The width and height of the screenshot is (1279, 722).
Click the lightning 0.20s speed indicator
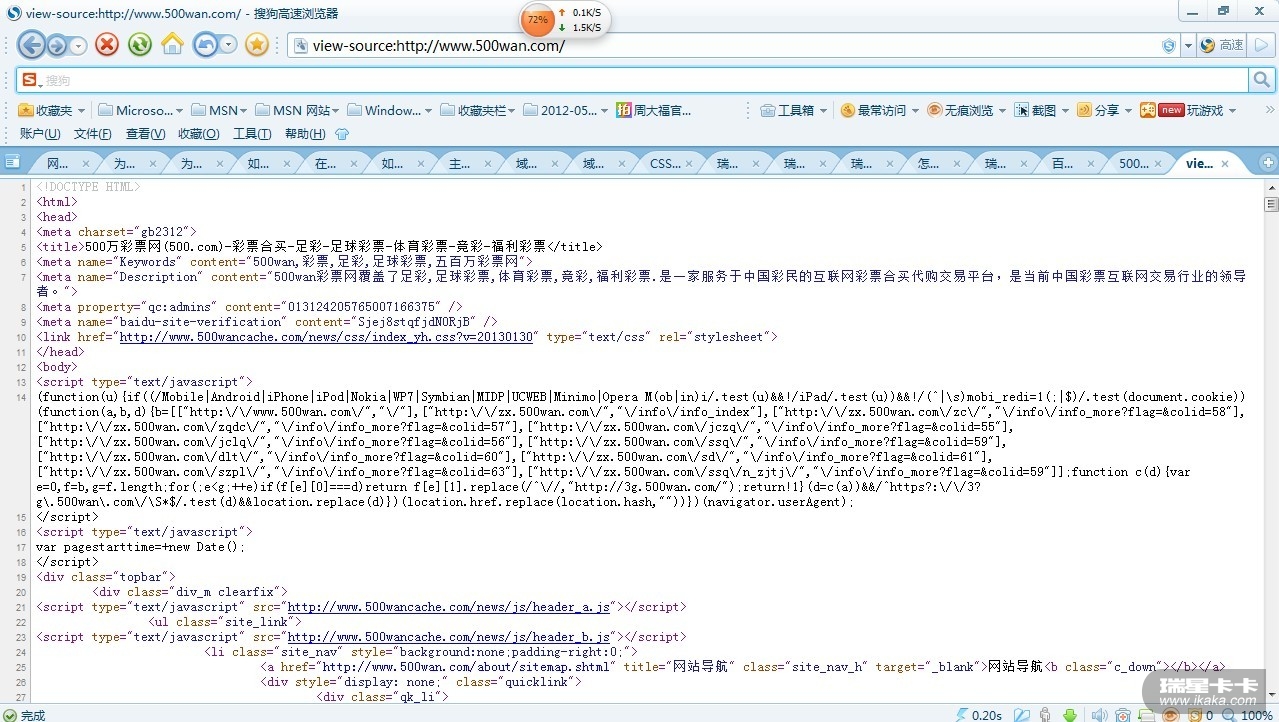(979, 715)
